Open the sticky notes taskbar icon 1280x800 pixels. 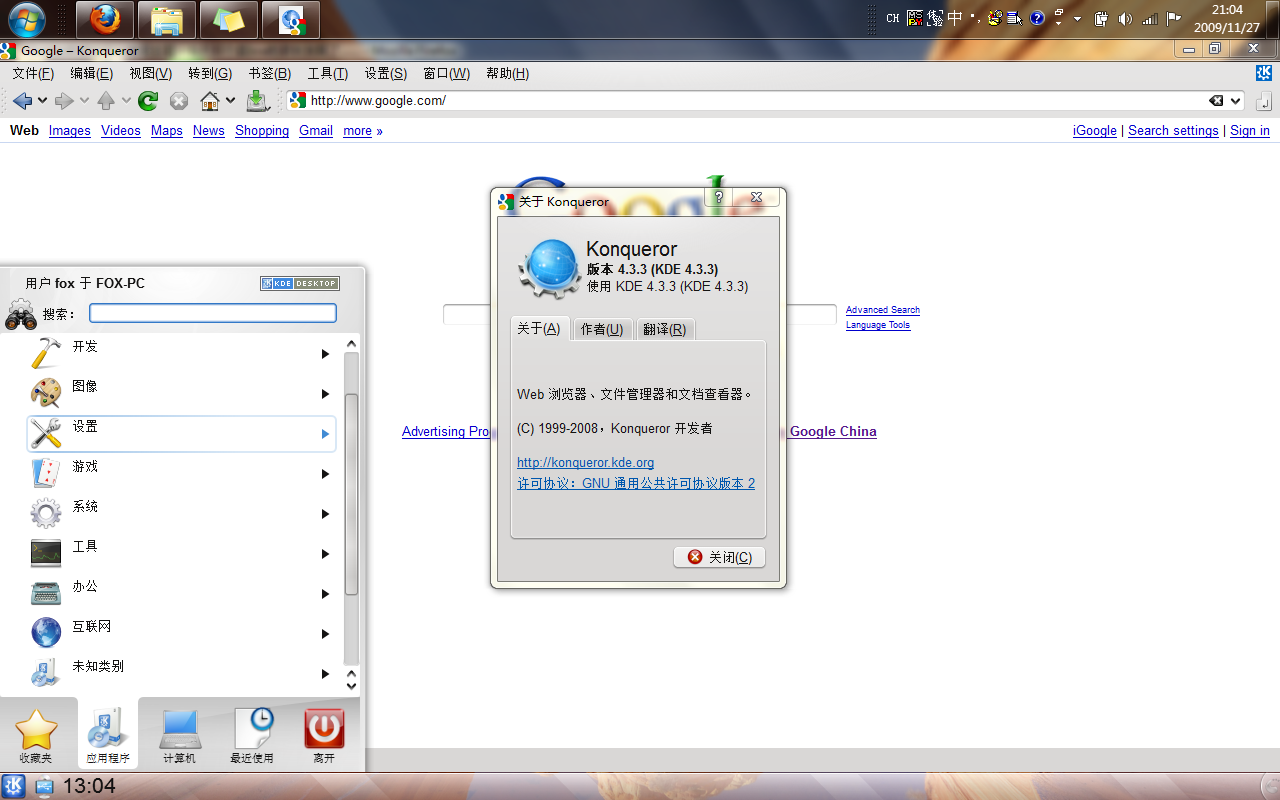tap(229, 19)
